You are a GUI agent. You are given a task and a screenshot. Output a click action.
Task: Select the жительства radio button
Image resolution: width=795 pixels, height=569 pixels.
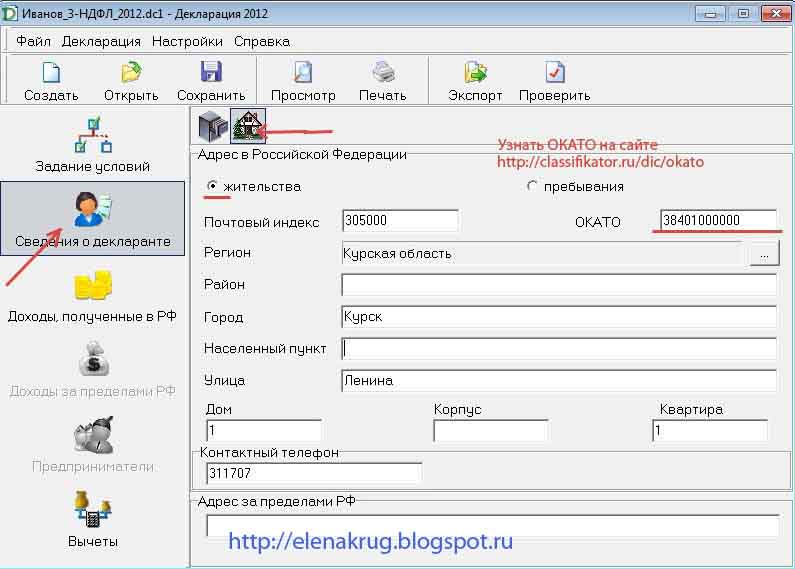212,186
